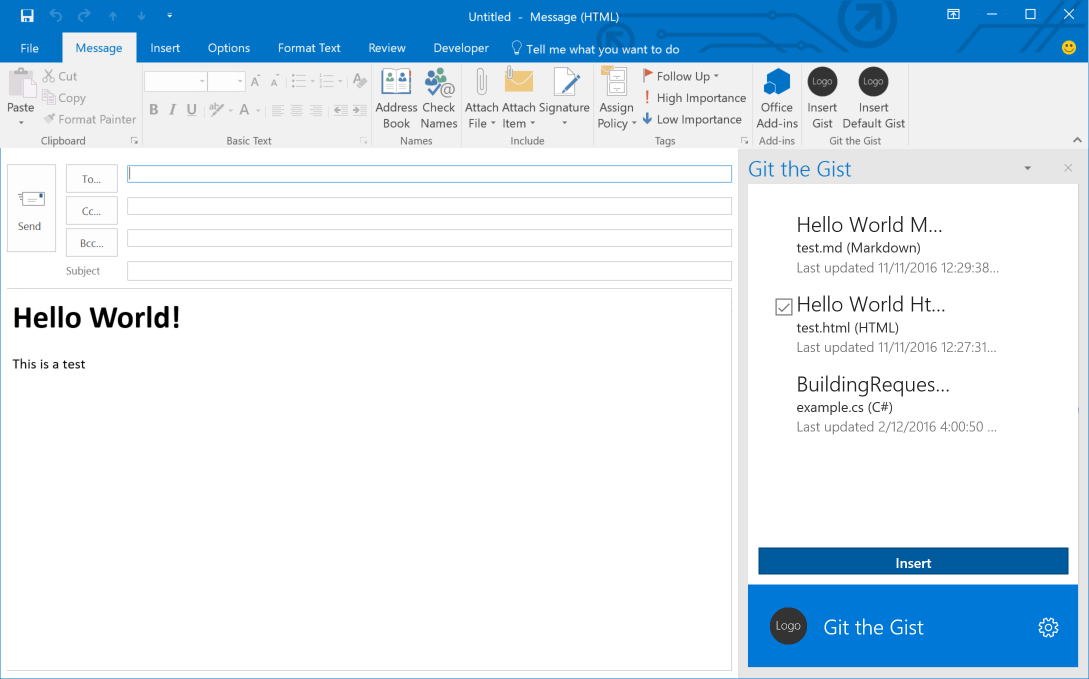1089x679 pixels.
Task: Expand the Basic Text dialog launcher
Action: [x=363, y=141]
